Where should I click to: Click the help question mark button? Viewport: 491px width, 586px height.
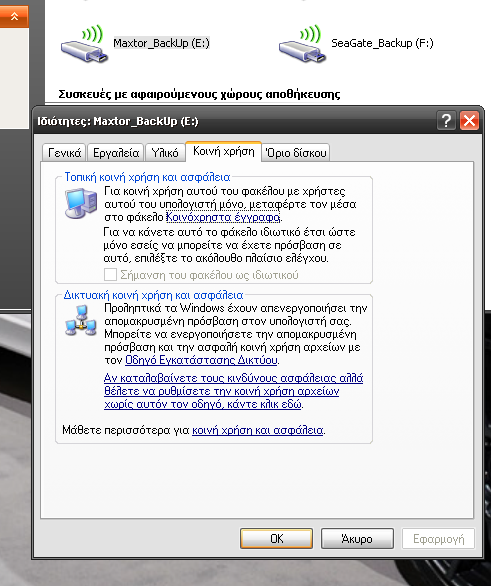pos(446,121)
